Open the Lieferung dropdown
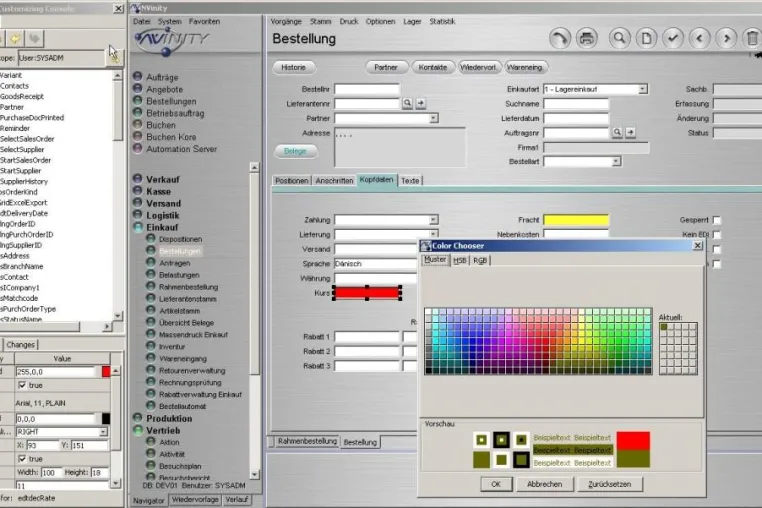Screen dimensions: 762x508 point(433,234)
